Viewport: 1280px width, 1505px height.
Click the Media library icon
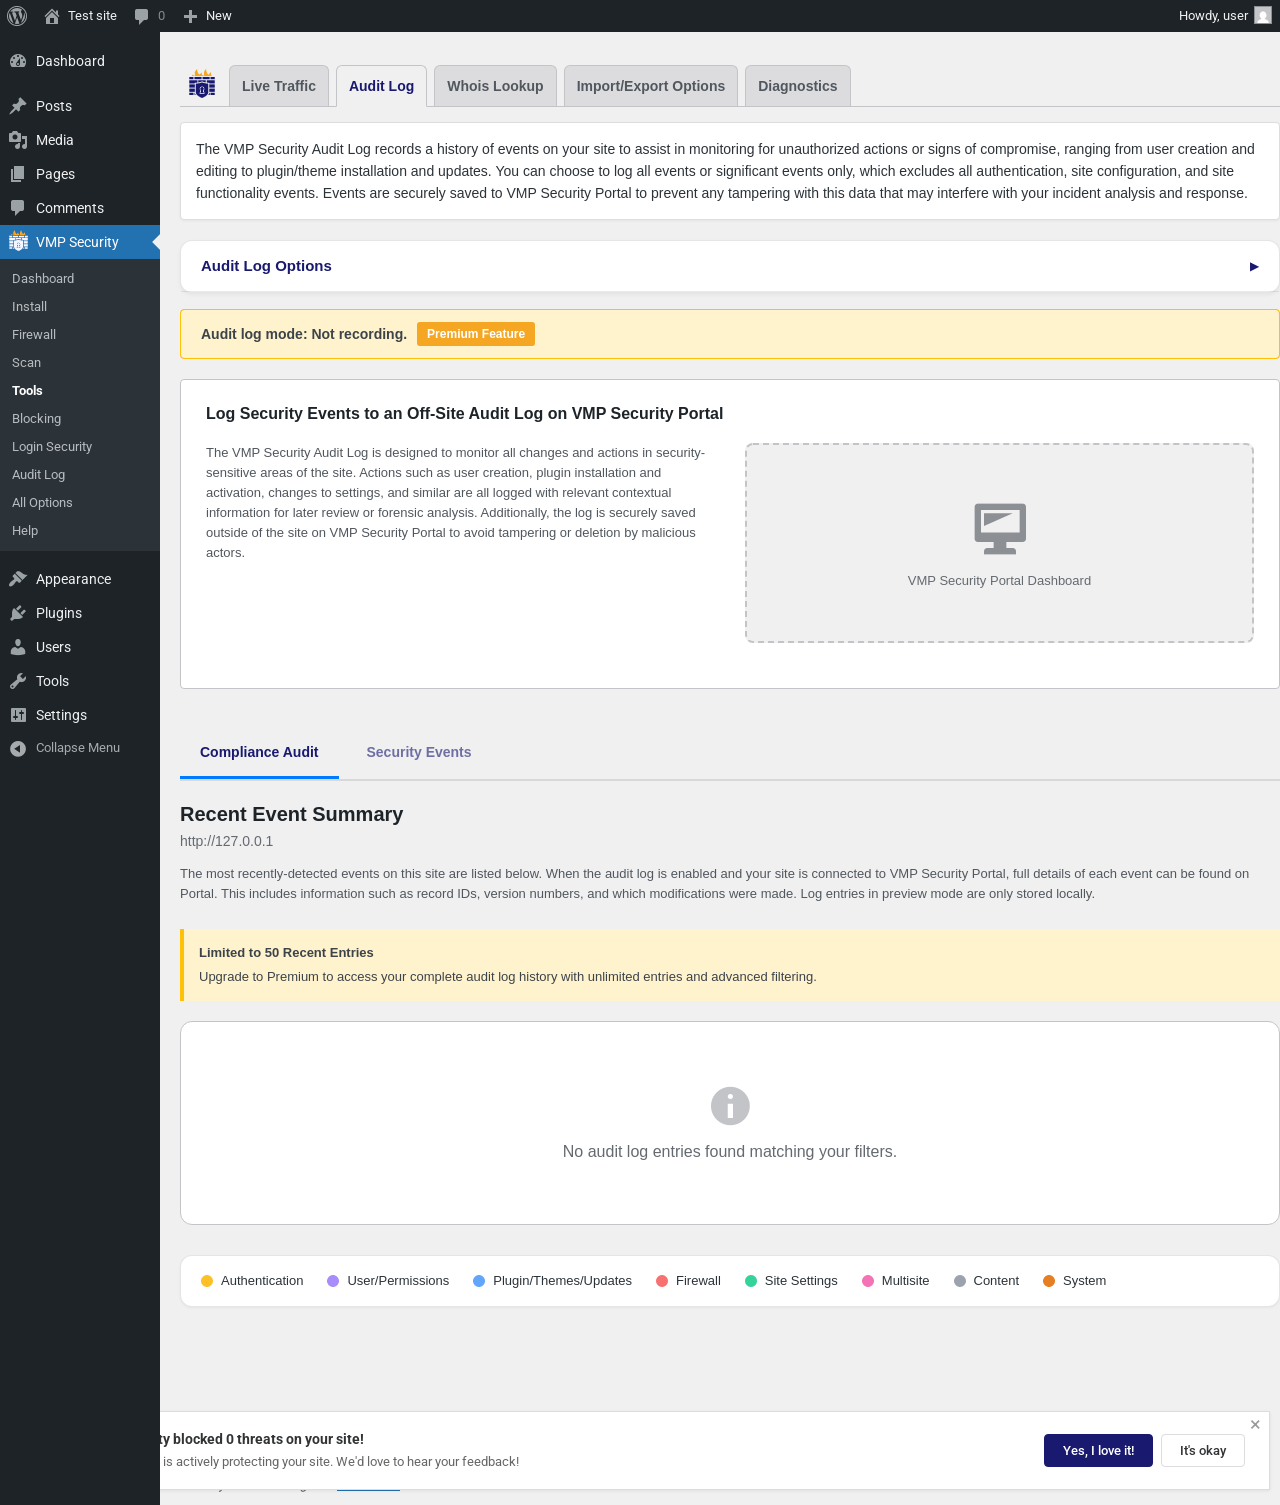18,140
